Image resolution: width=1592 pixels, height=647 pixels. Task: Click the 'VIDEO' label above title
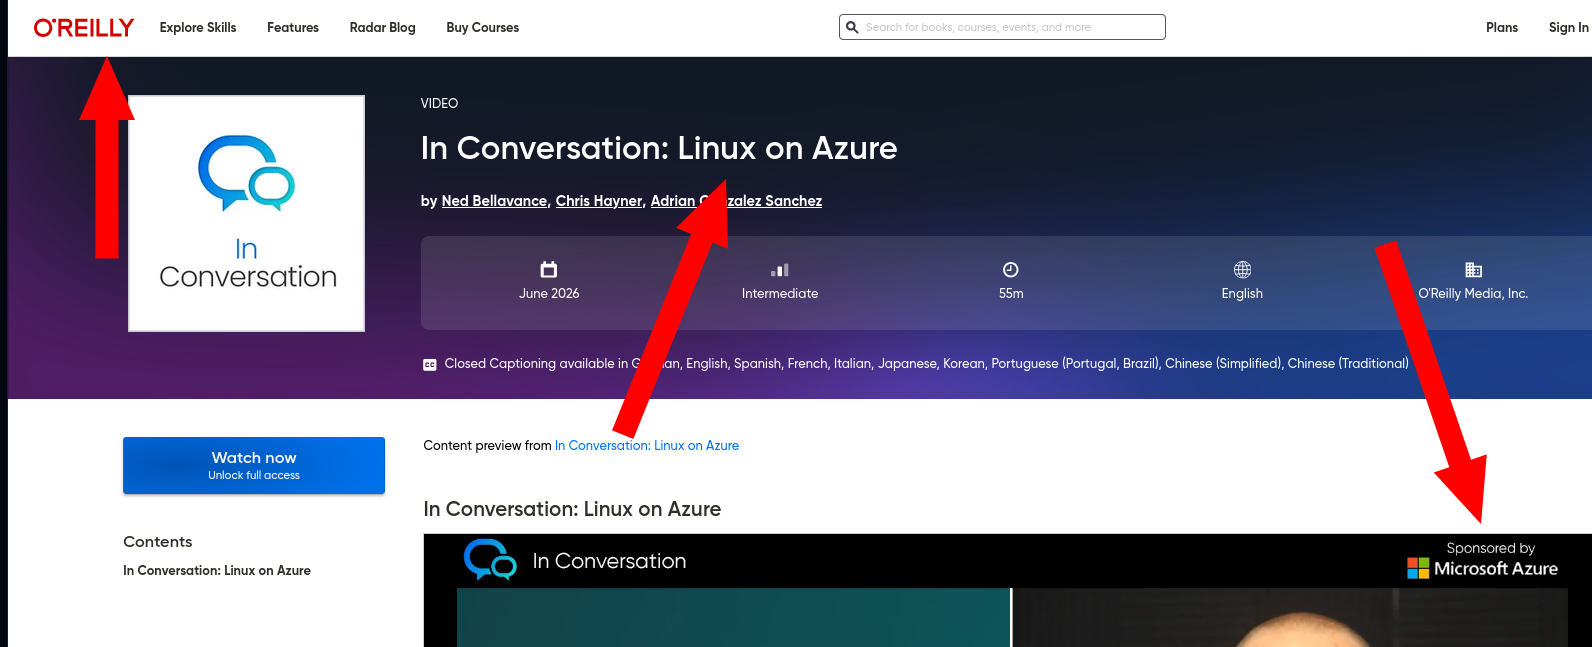440,103
